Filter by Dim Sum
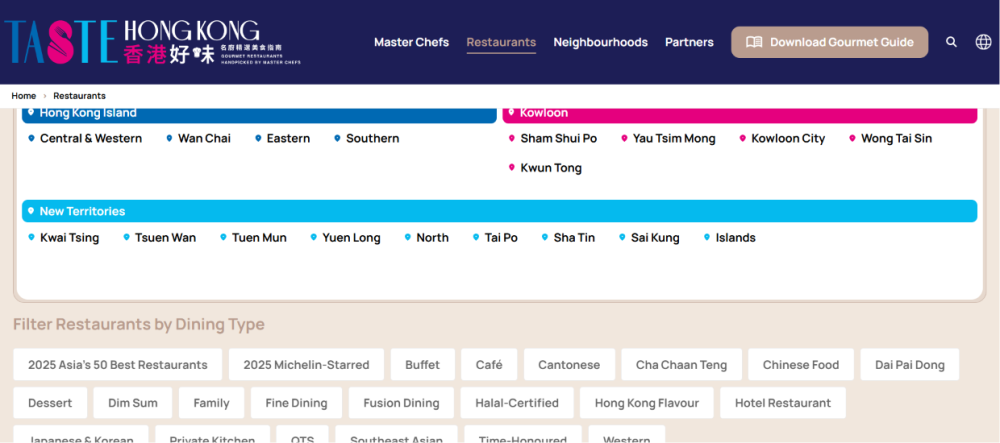1000x443 pixels. coord(133,403)
